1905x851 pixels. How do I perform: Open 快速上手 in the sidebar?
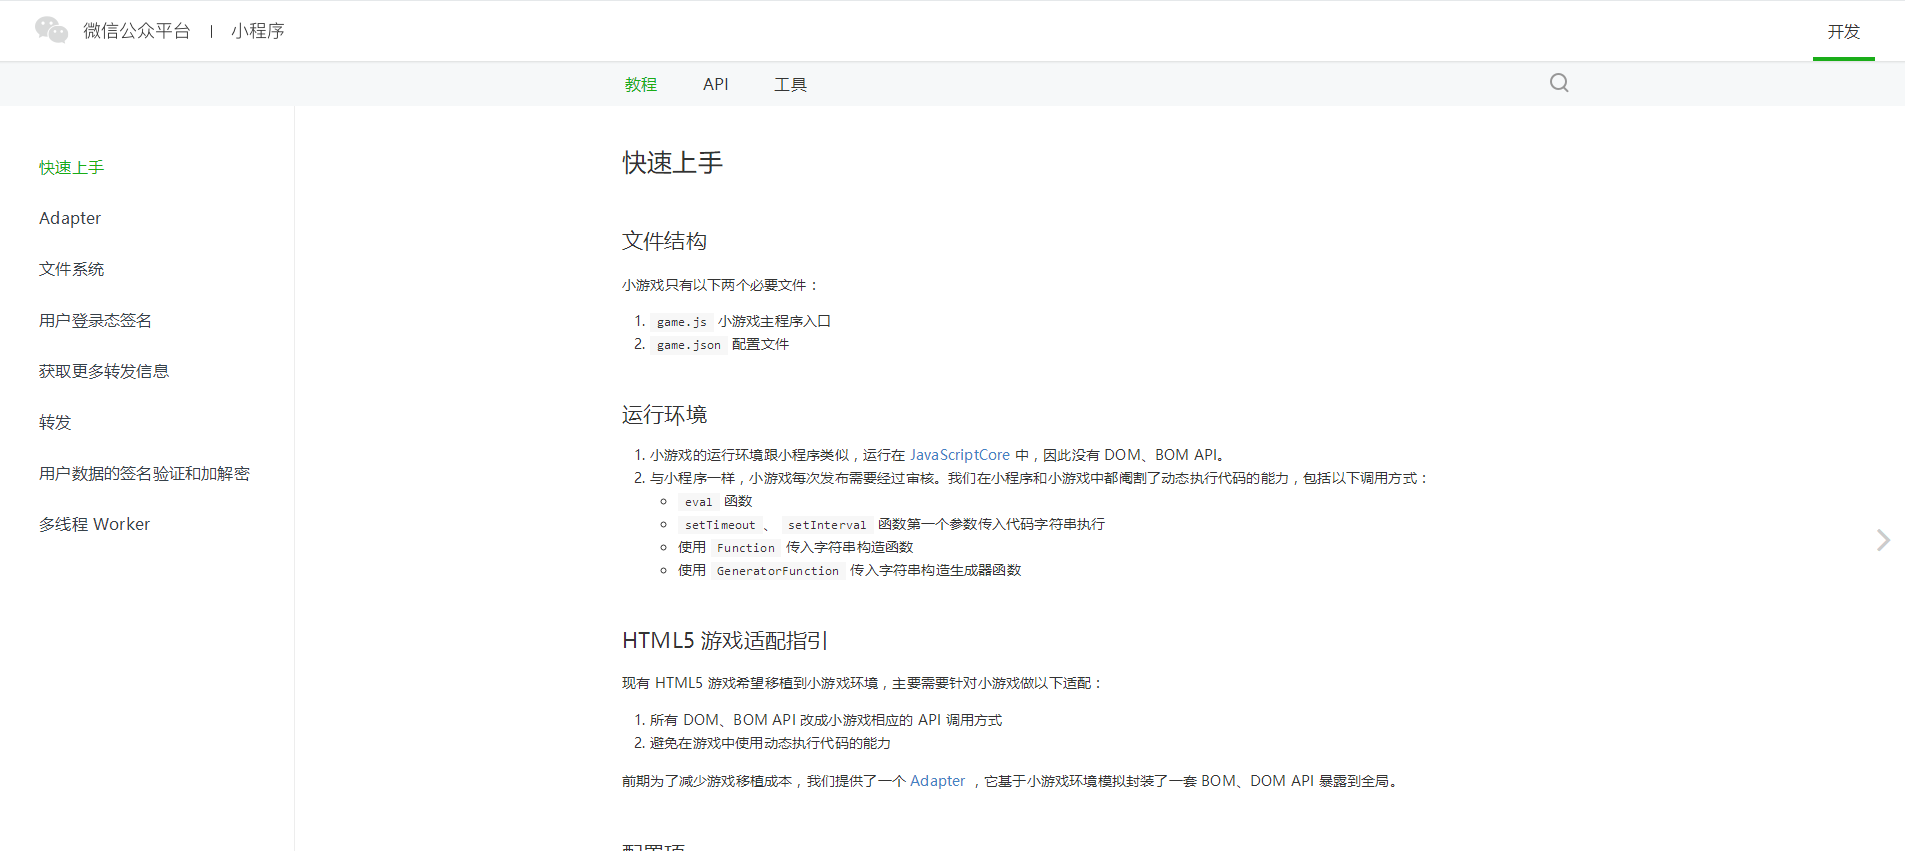pyautogui.click(x=72, y=167)
